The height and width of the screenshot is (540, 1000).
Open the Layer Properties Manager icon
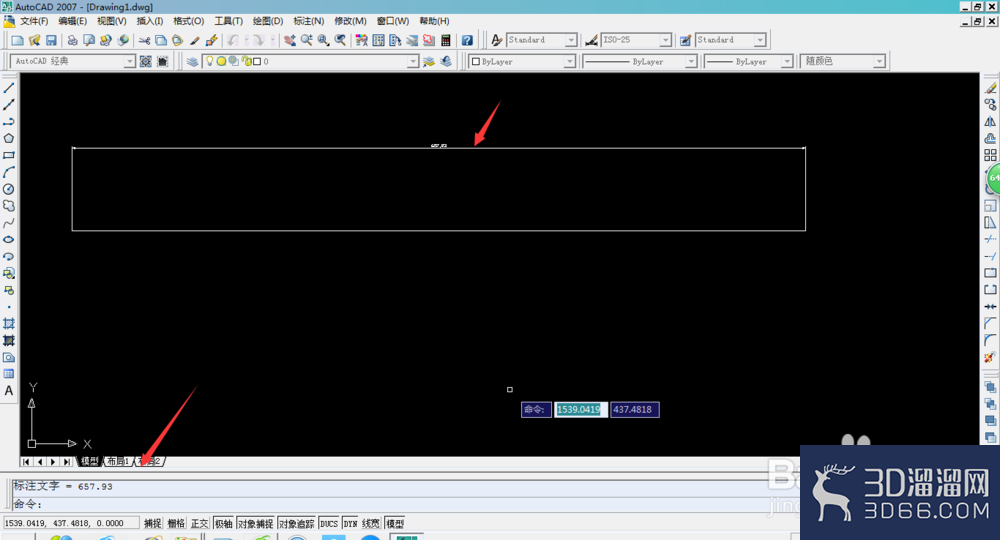click(x=192, y=61)
